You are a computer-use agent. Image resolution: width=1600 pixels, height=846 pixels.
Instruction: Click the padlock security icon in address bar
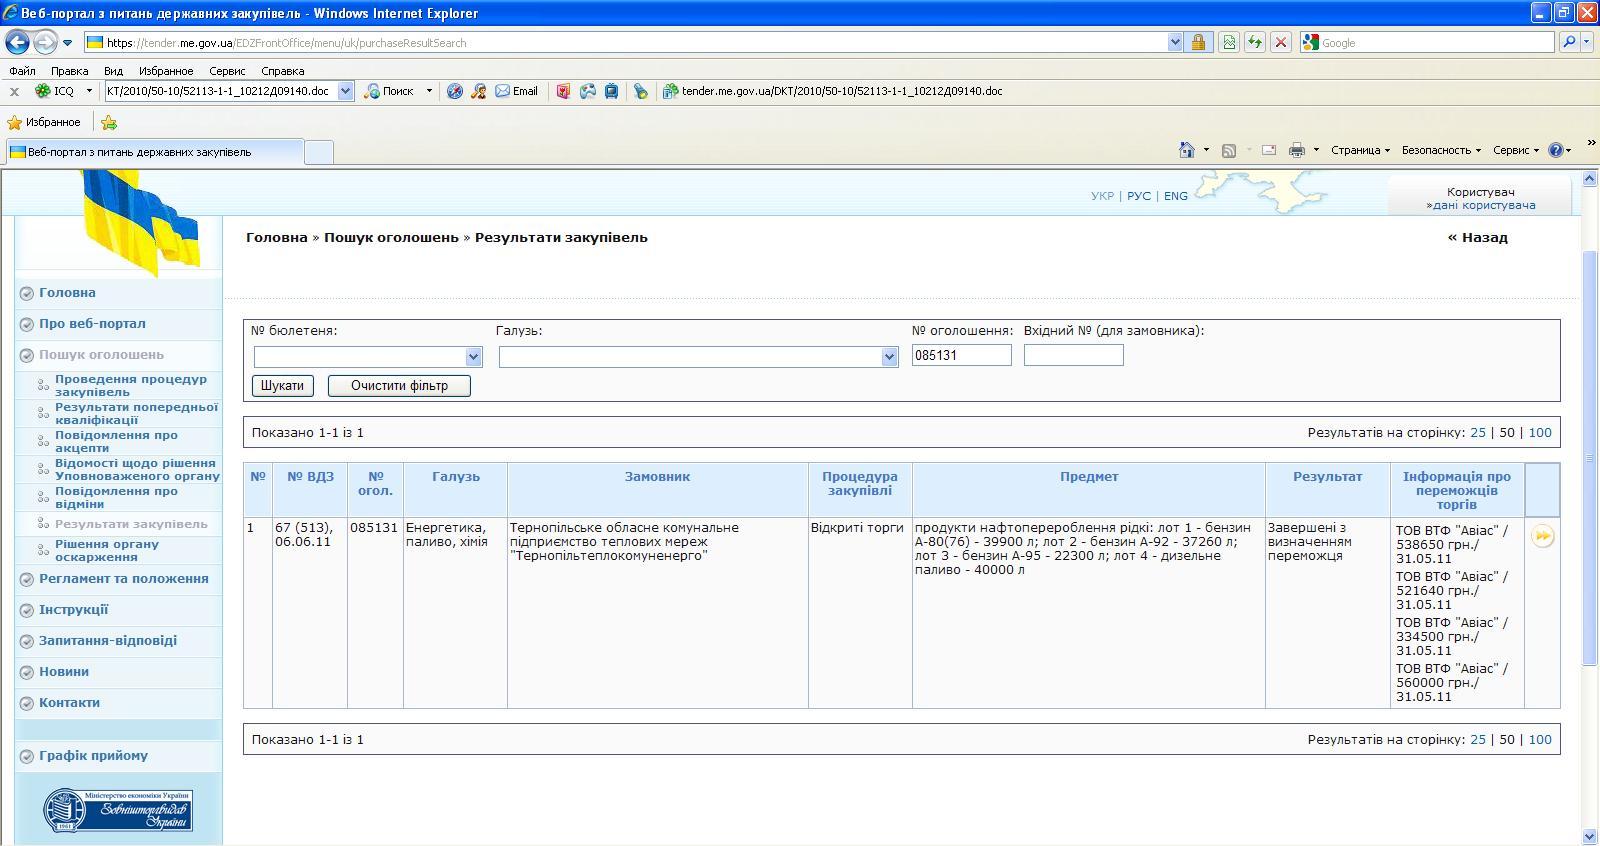[1198, 43]
